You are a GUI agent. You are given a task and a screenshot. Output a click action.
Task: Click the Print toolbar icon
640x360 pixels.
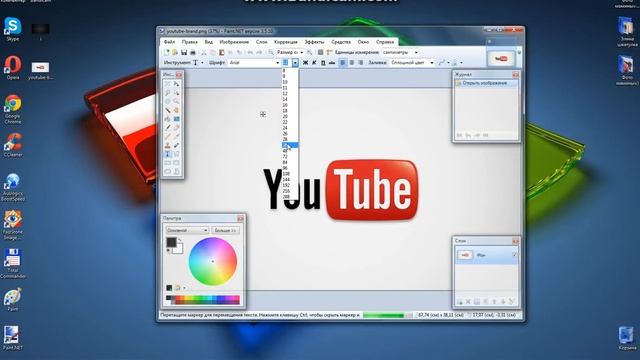coord(193,52)
